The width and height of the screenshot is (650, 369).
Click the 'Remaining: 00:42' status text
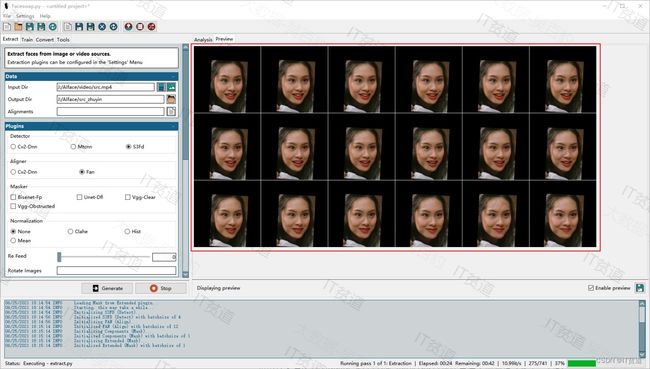475,363
